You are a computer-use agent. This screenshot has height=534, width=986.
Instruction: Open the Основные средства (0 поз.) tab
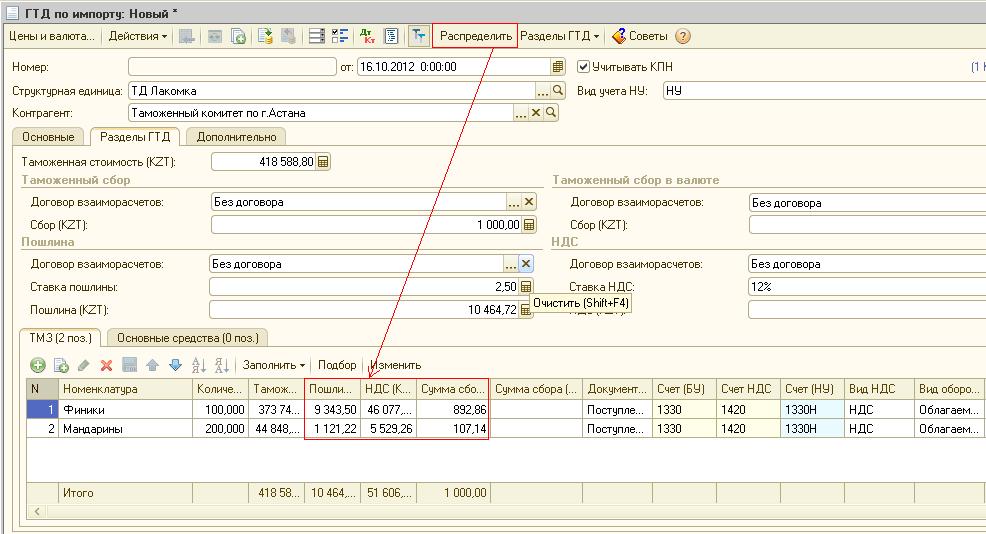[x=187, y=338]
